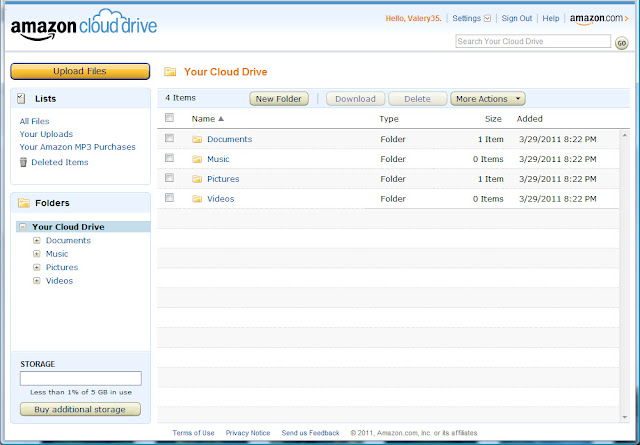The image size is (640, 445).
Task: Click the Type column header
Action: point(389,119)
